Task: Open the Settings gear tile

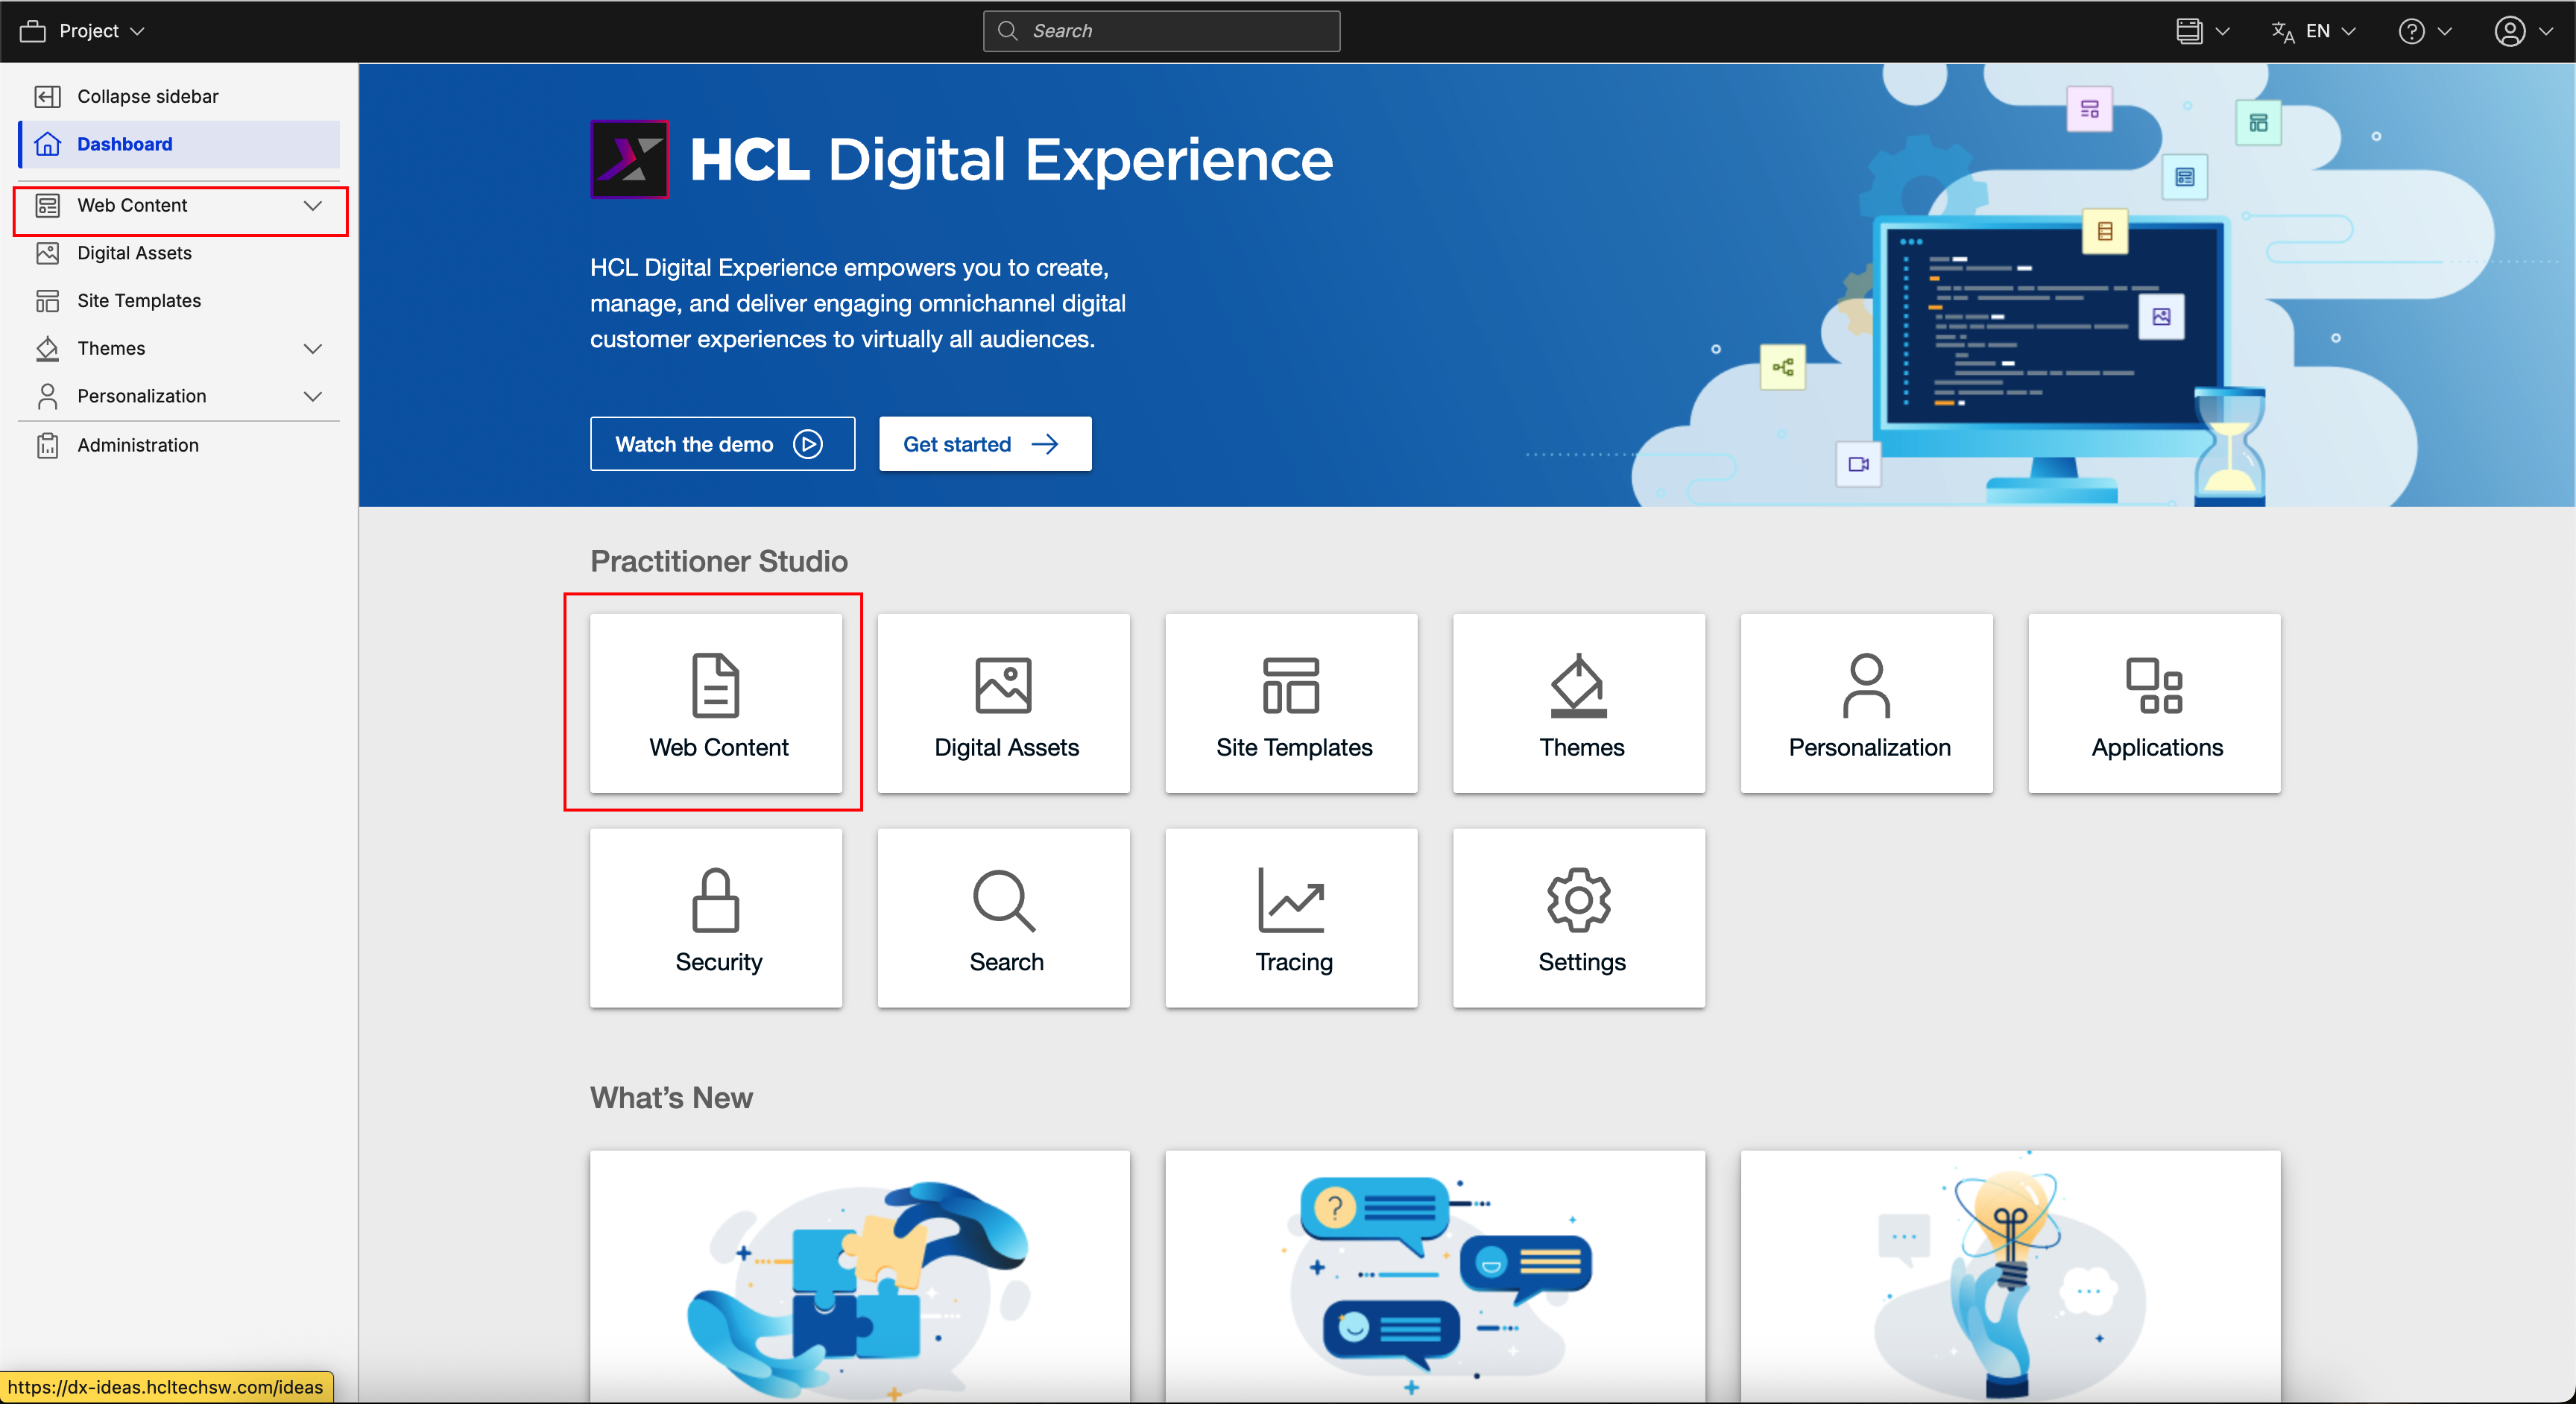Action: pos(1578,917)
